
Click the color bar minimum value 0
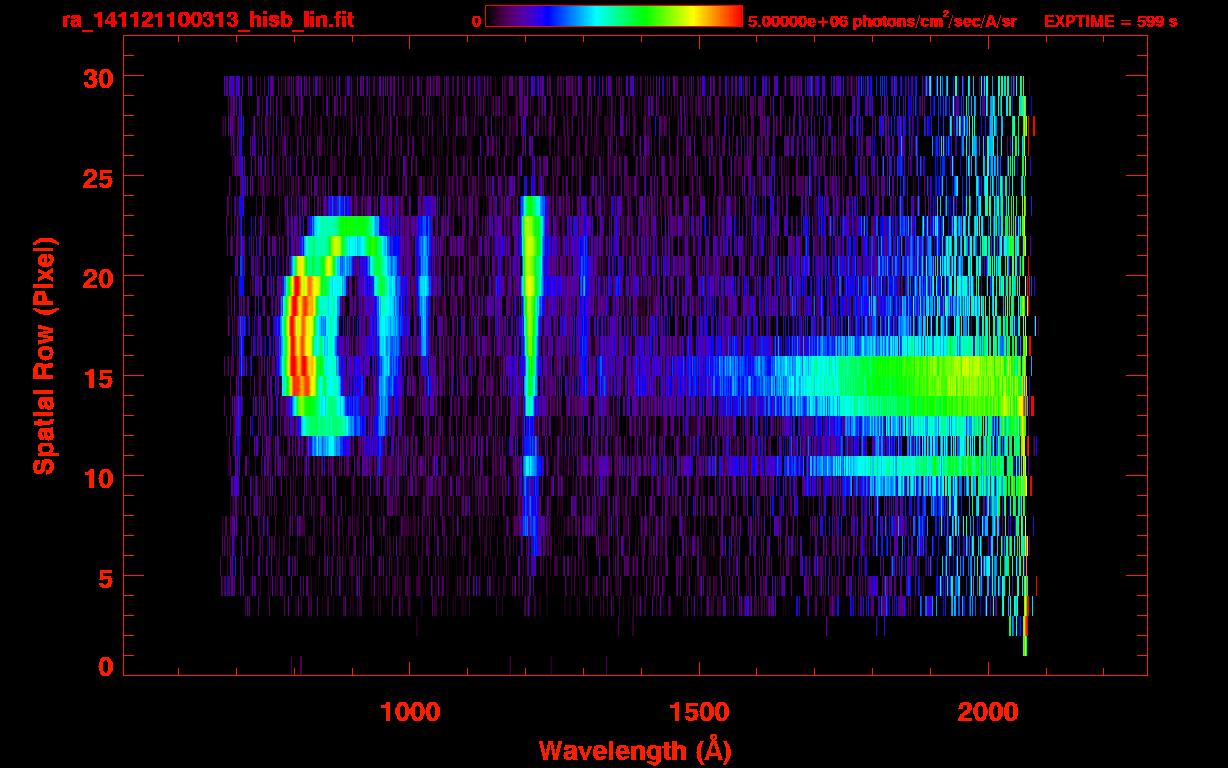click(476, 21)
